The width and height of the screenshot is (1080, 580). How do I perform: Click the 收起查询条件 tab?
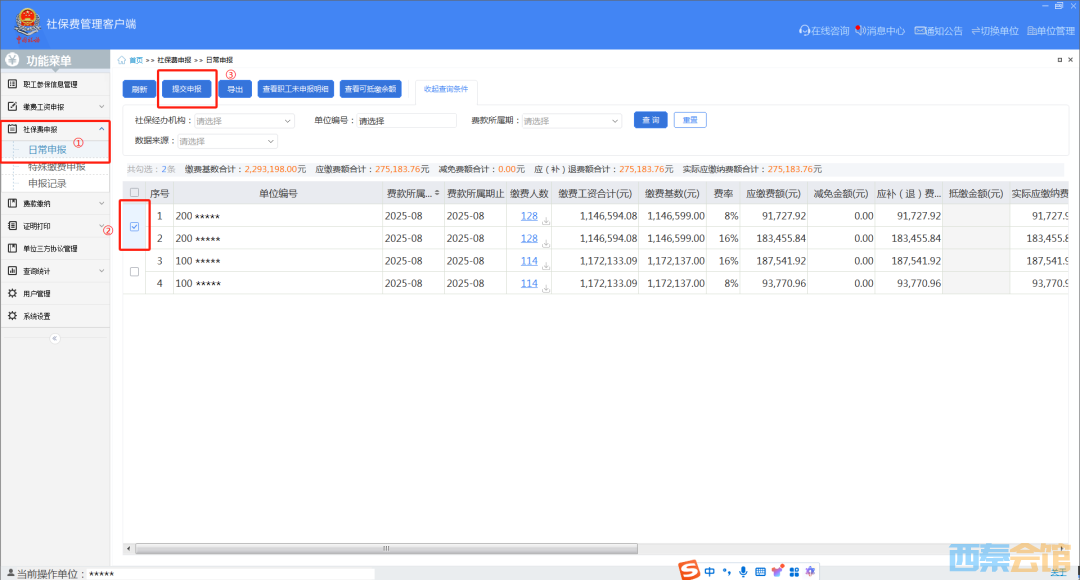point(447,89)
